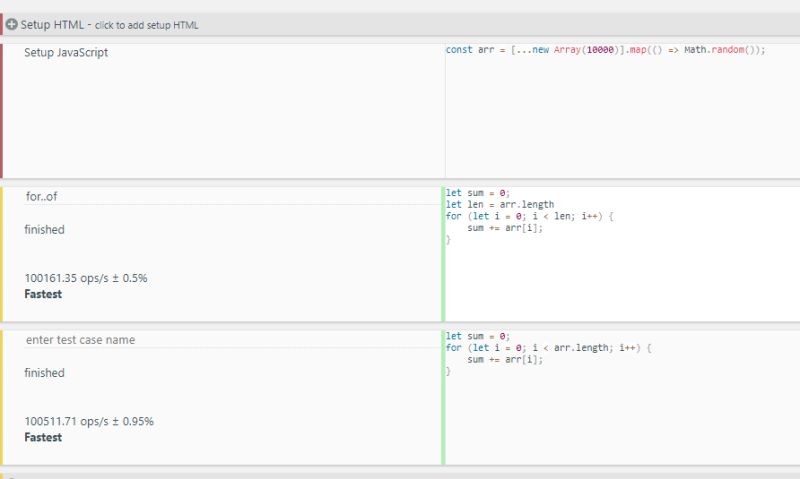Edit the 'for..of' test case name field
Image resolution: width=800 pixels, height=479 pixels.
pos(232,196)
